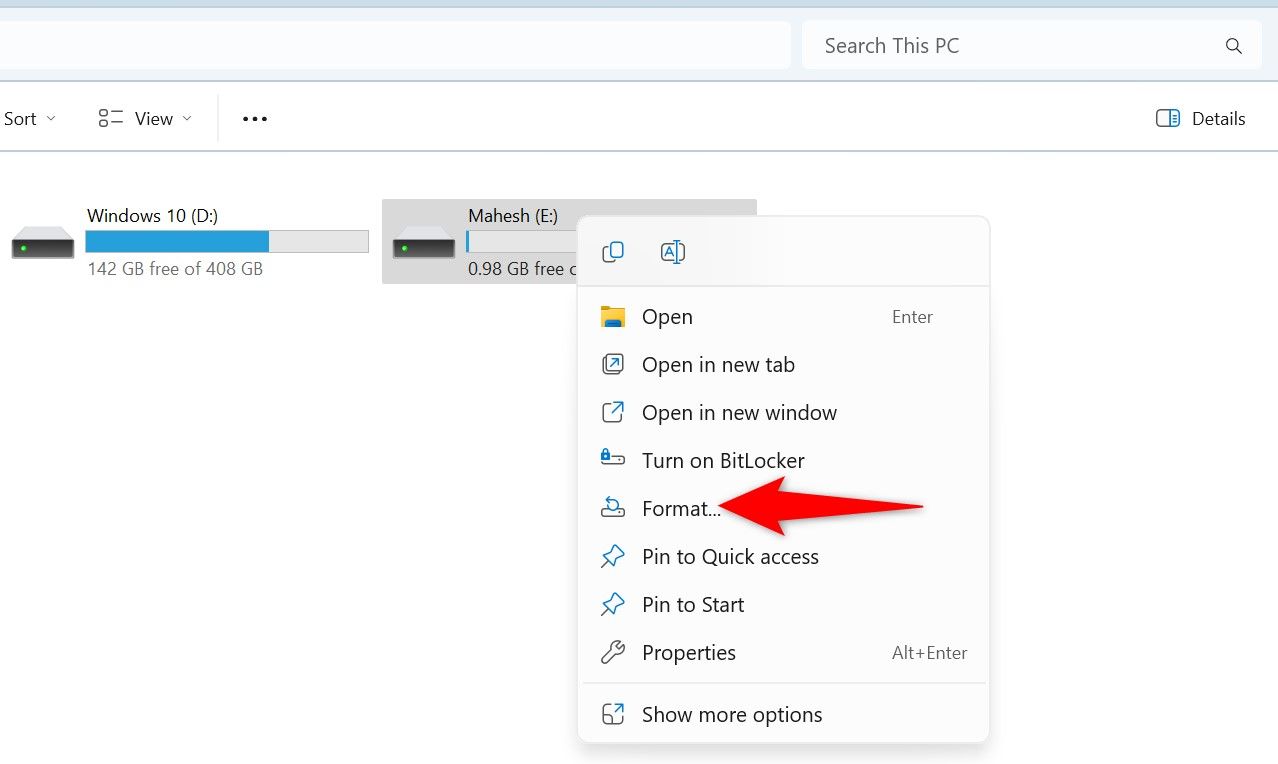This screenshot has height=764, width=1278.
Task: Choose Pin to Start
Action: 693,605
